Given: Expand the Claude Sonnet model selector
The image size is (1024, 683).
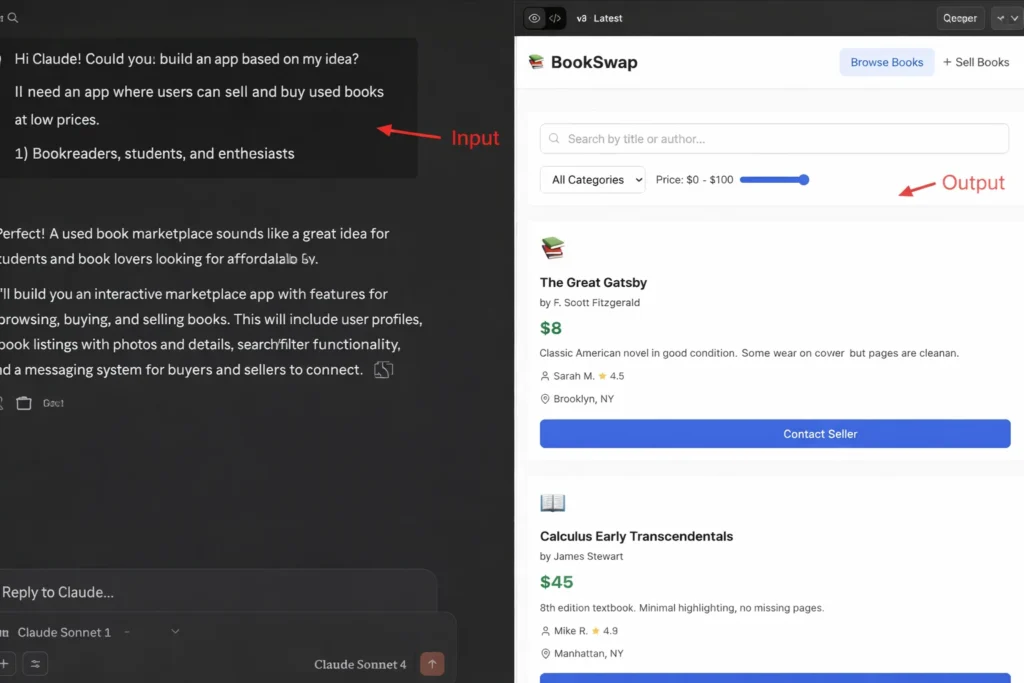Looking at the screenshot, I should pos(175,632).
